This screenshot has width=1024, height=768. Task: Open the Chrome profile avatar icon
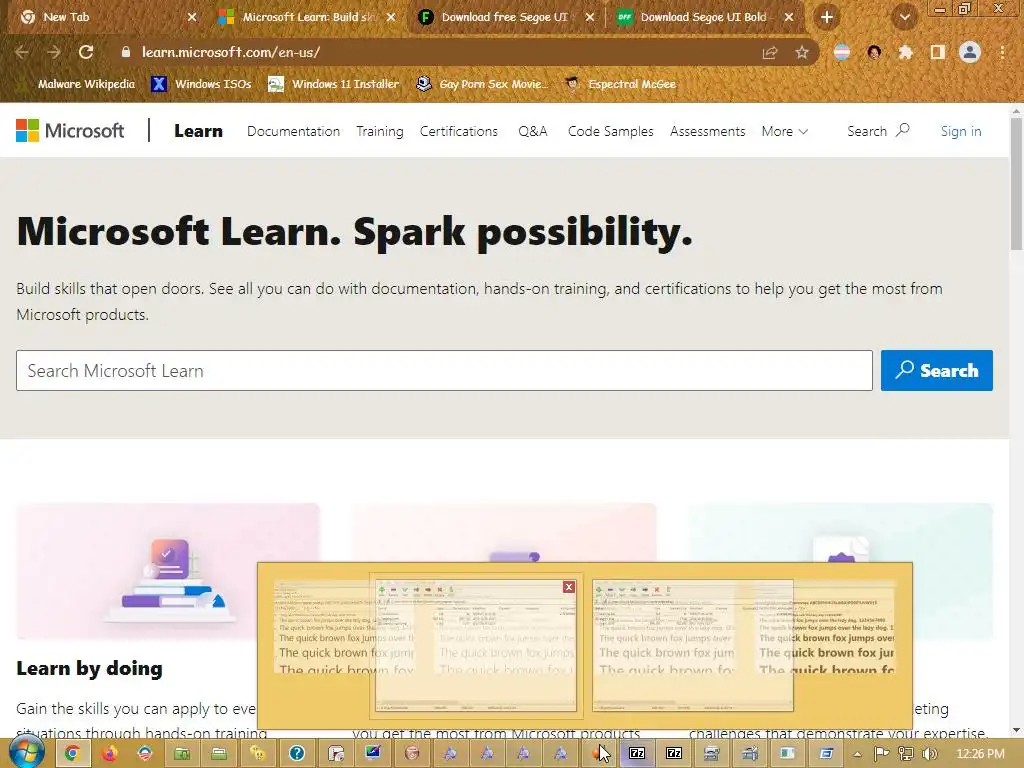point(970,52)
